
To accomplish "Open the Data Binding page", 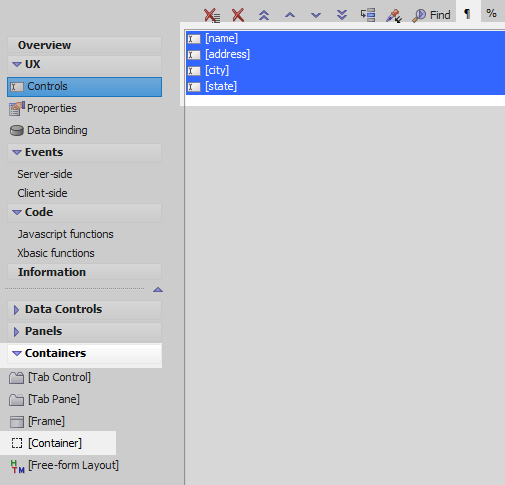I will coord(49,130).
